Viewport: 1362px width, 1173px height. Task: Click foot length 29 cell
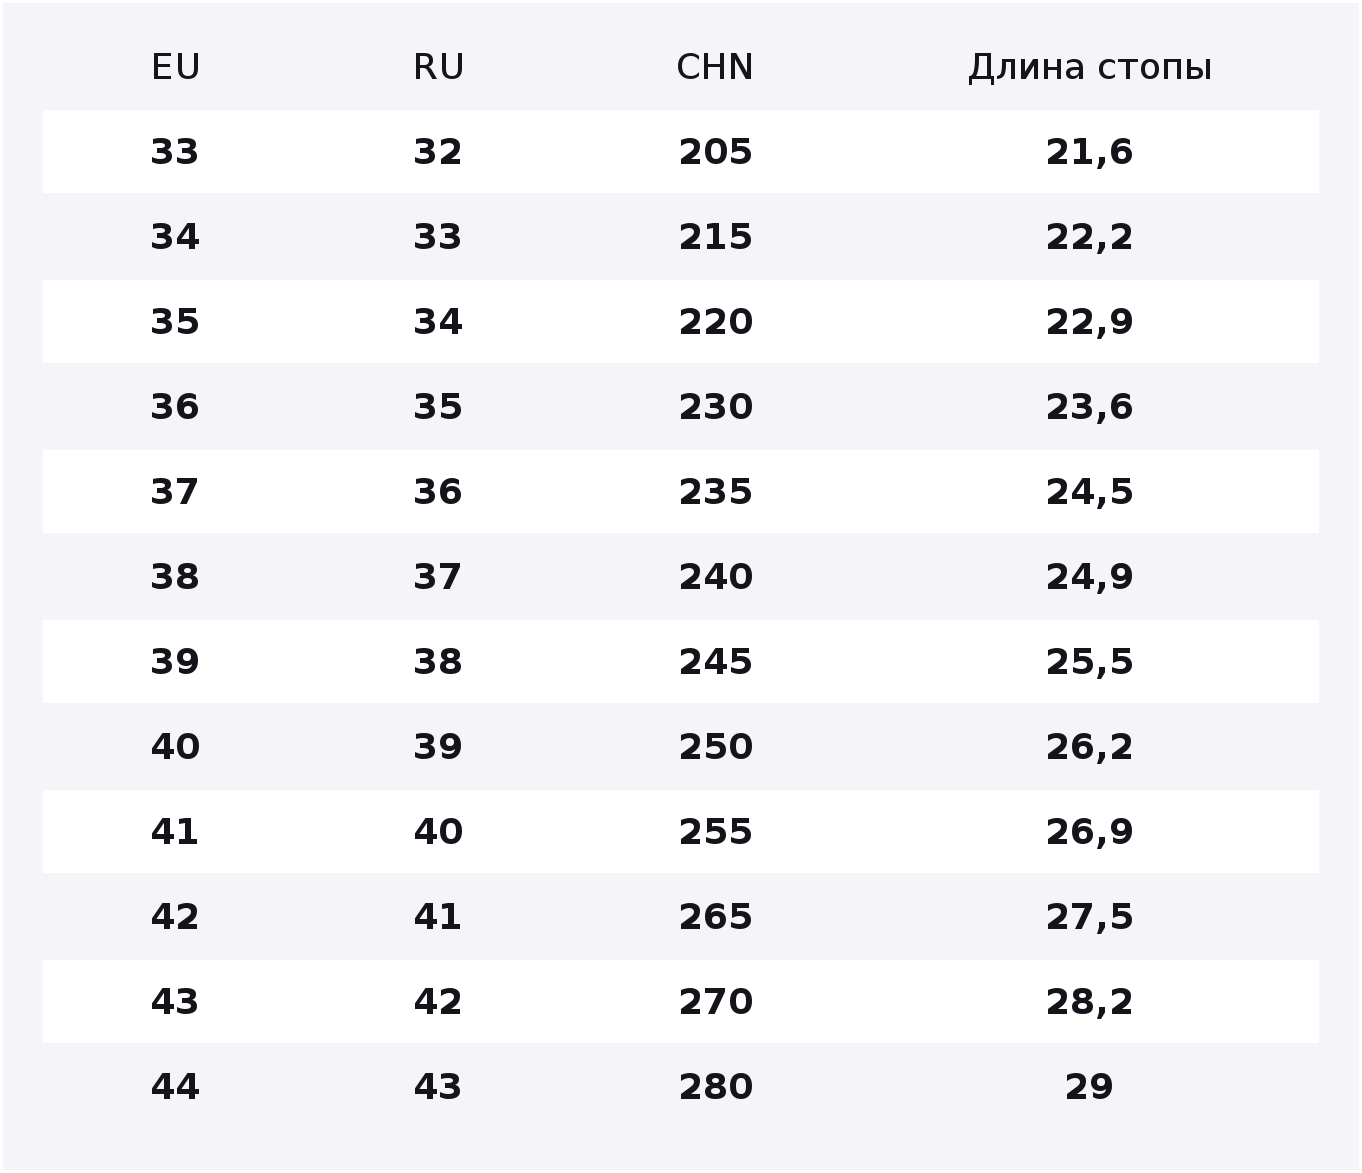[x=1089, y=1087]
